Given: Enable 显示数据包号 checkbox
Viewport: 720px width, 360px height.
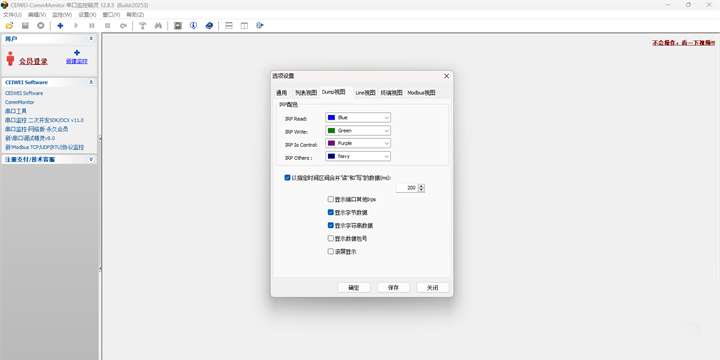Looking at the screenshot, I should (331, 239).
